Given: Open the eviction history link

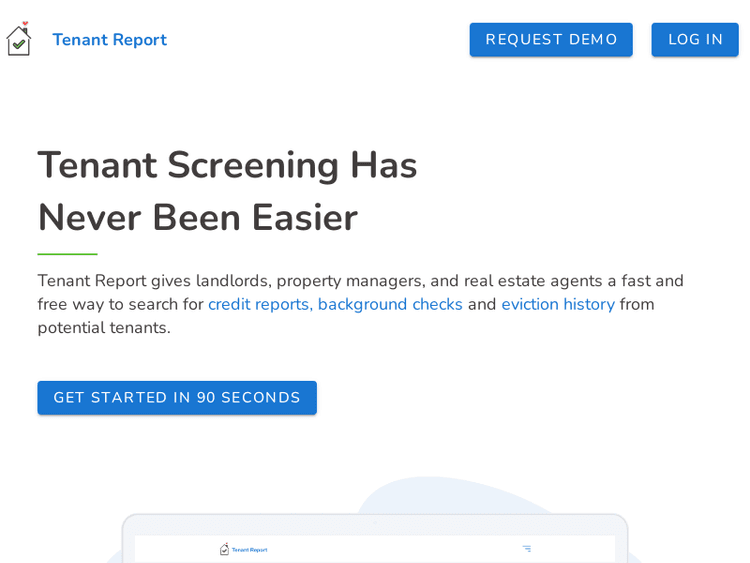Looking at the screenshot, I should [558, 304].
